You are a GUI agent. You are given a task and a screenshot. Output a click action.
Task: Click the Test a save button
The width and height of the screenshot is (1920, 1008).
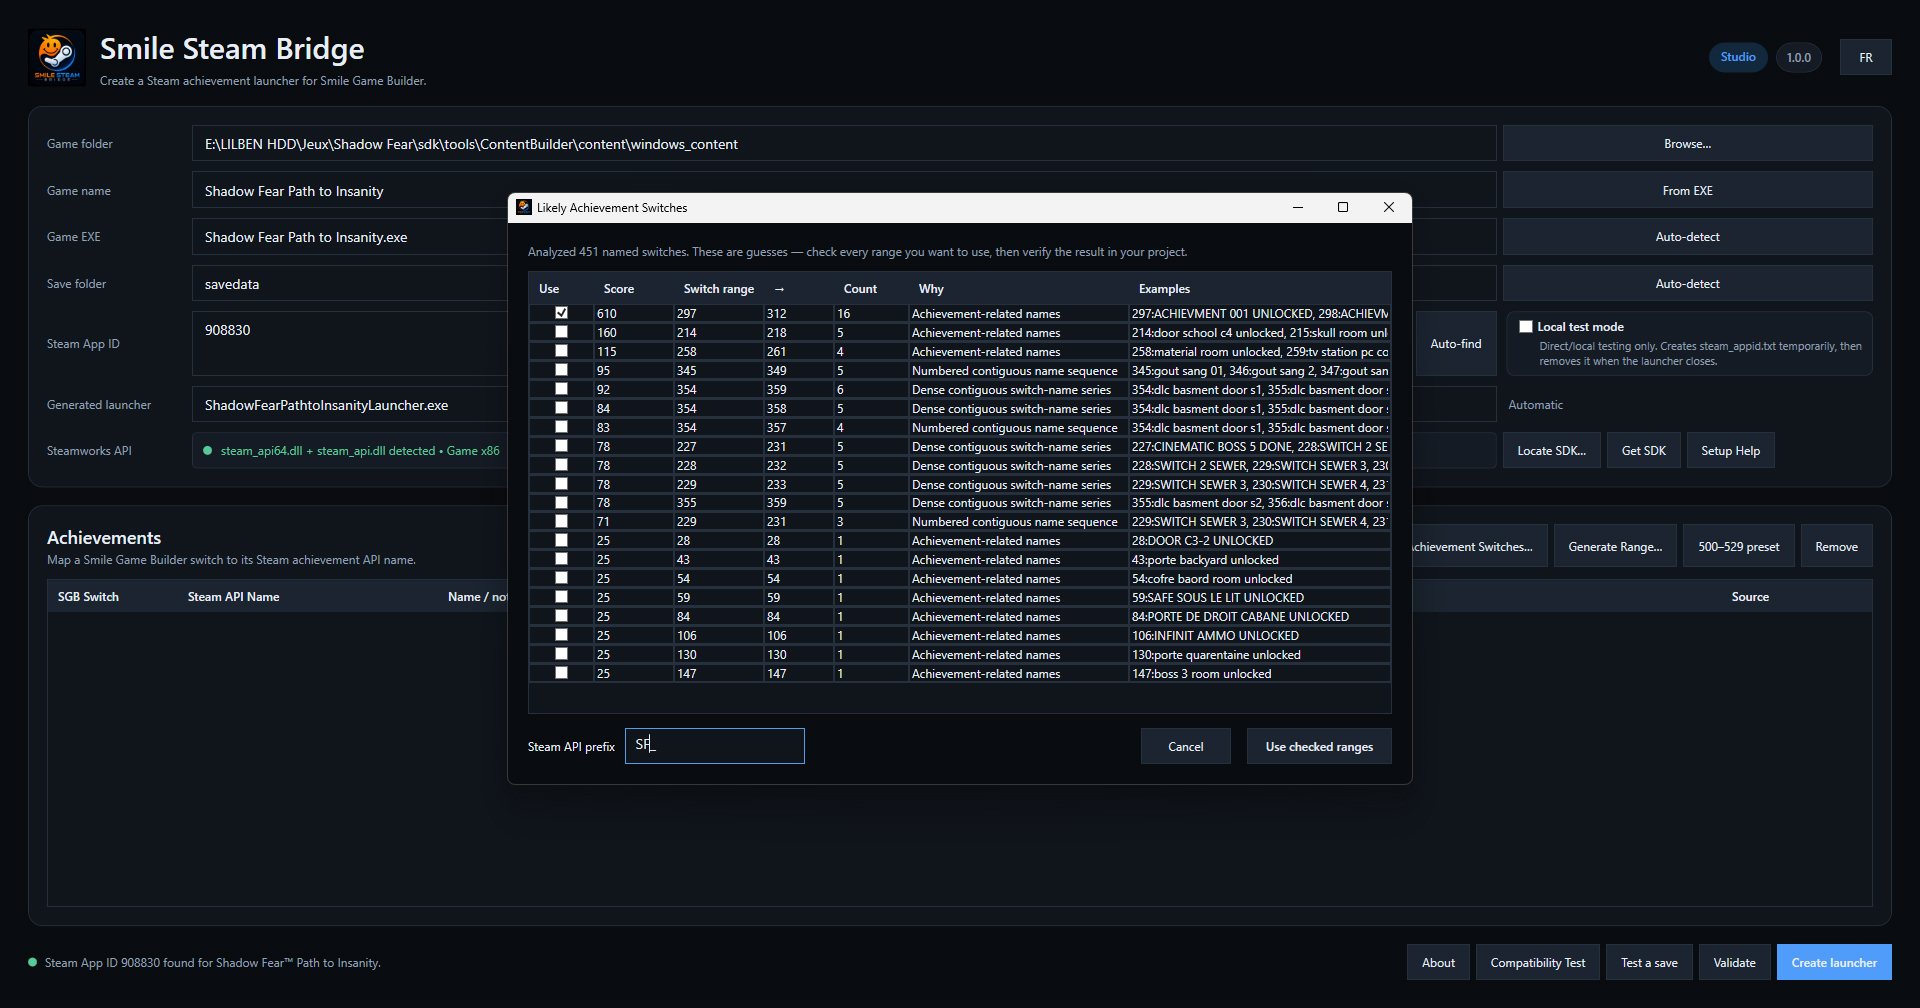[x=1649, y=962]
